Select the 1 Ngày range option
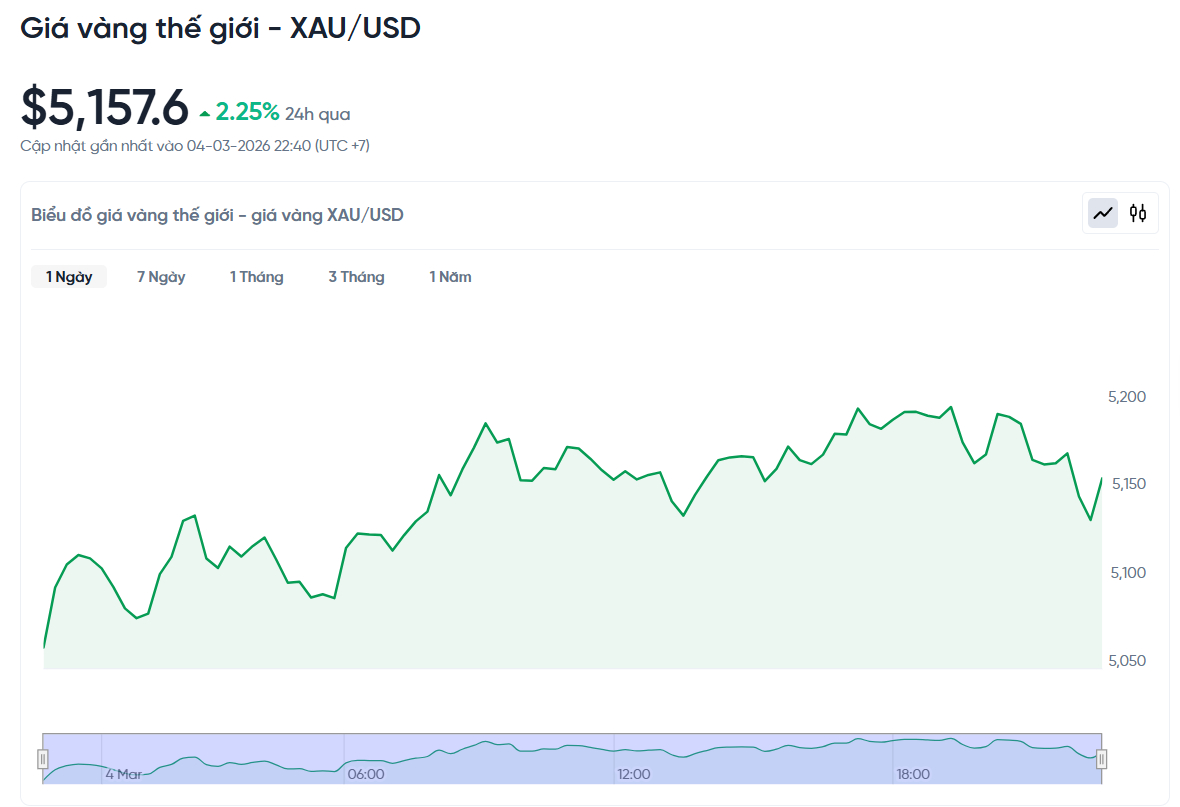 tap(68, 276)
